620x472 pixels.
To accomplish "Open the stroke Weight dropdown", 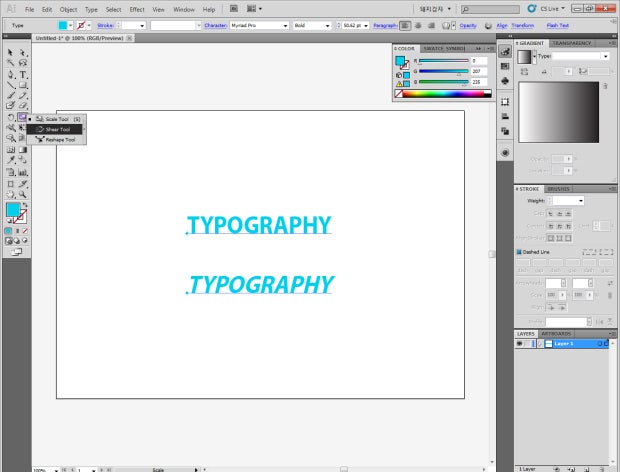I will (x=579, y=201).
